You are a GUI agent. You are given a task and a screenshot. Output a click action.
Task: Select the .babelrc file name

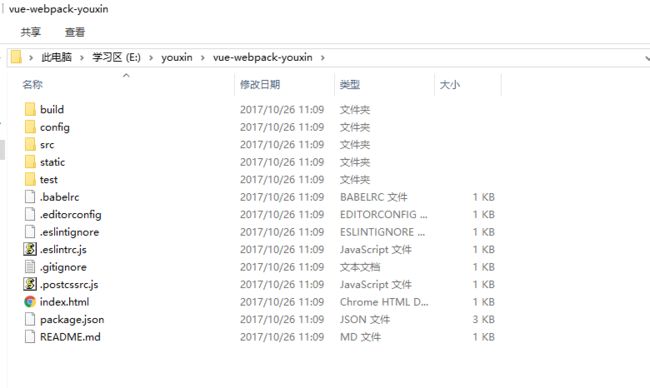[59, 197]
